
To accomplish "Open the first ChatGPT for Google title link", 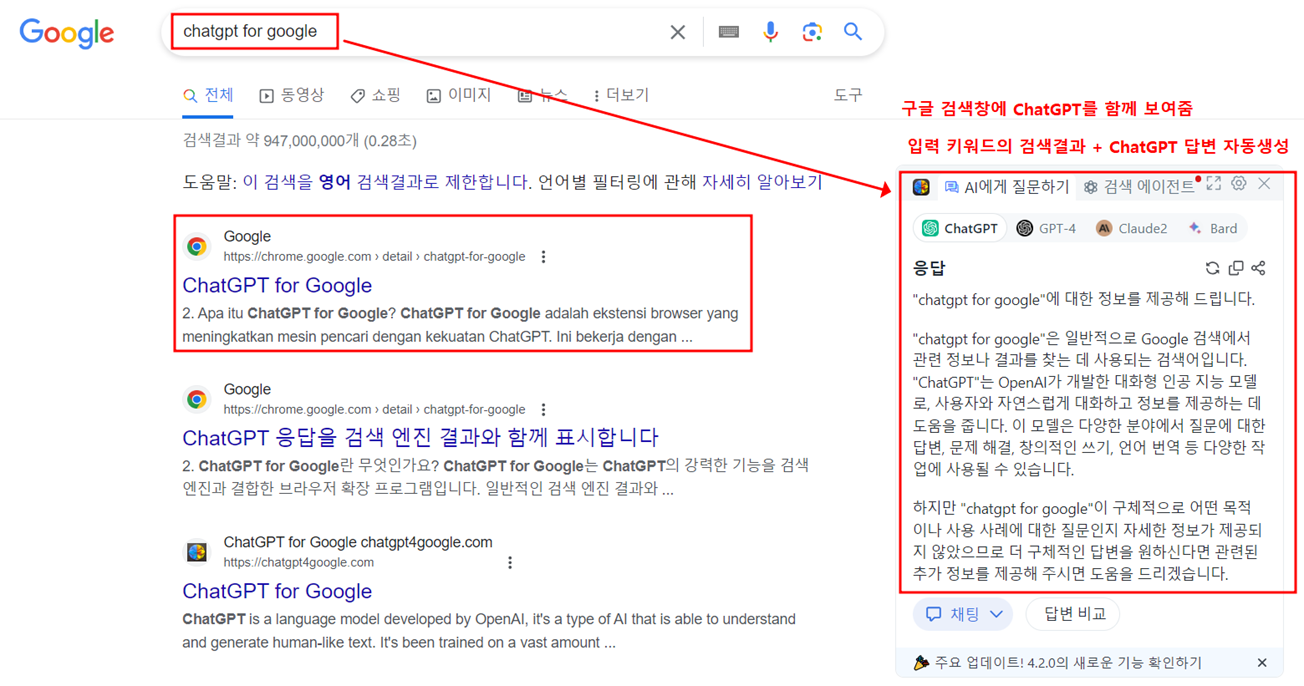I will point(277,285).
